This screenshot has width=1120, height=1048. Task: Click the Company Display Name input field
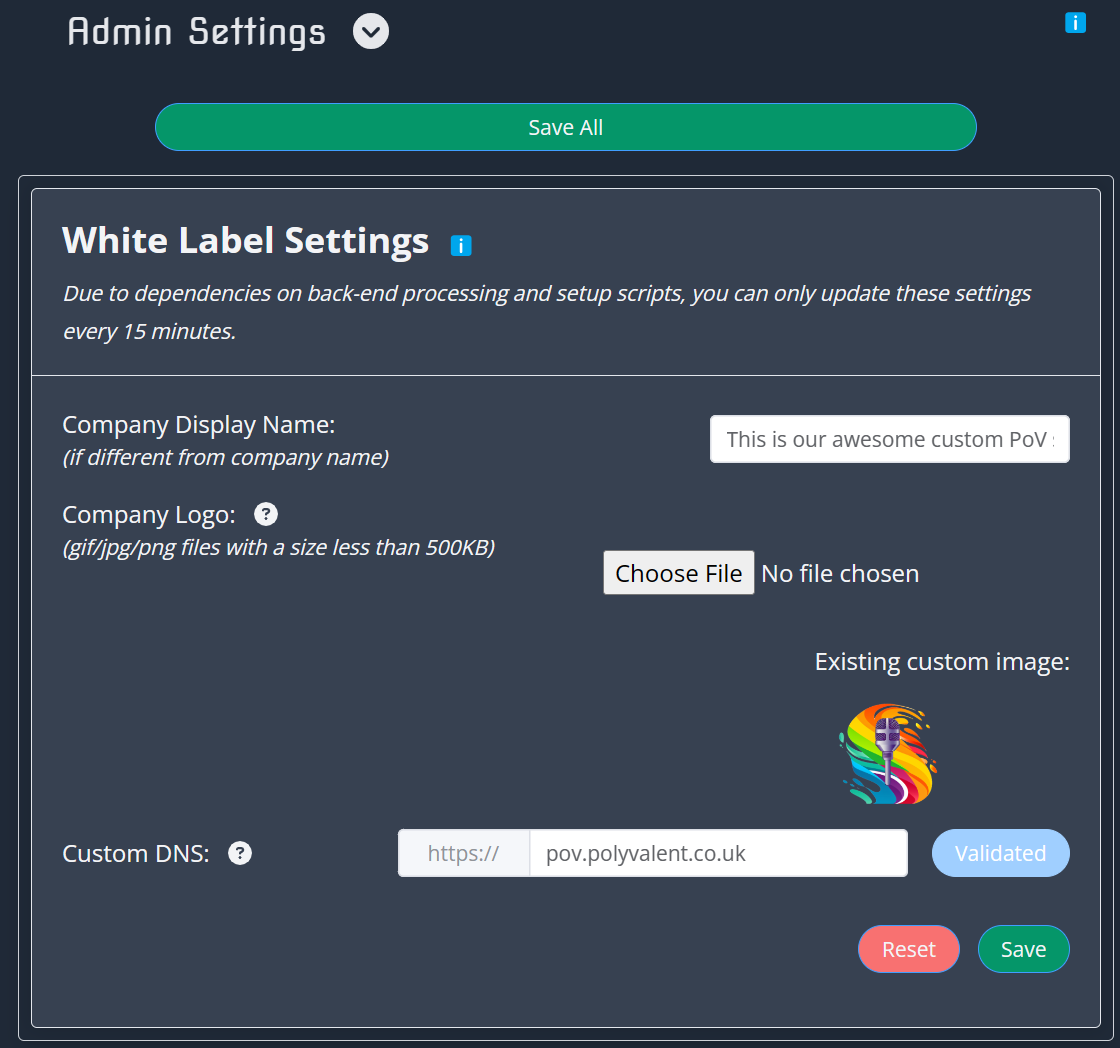pyautogui.click(x=888, y=438)
